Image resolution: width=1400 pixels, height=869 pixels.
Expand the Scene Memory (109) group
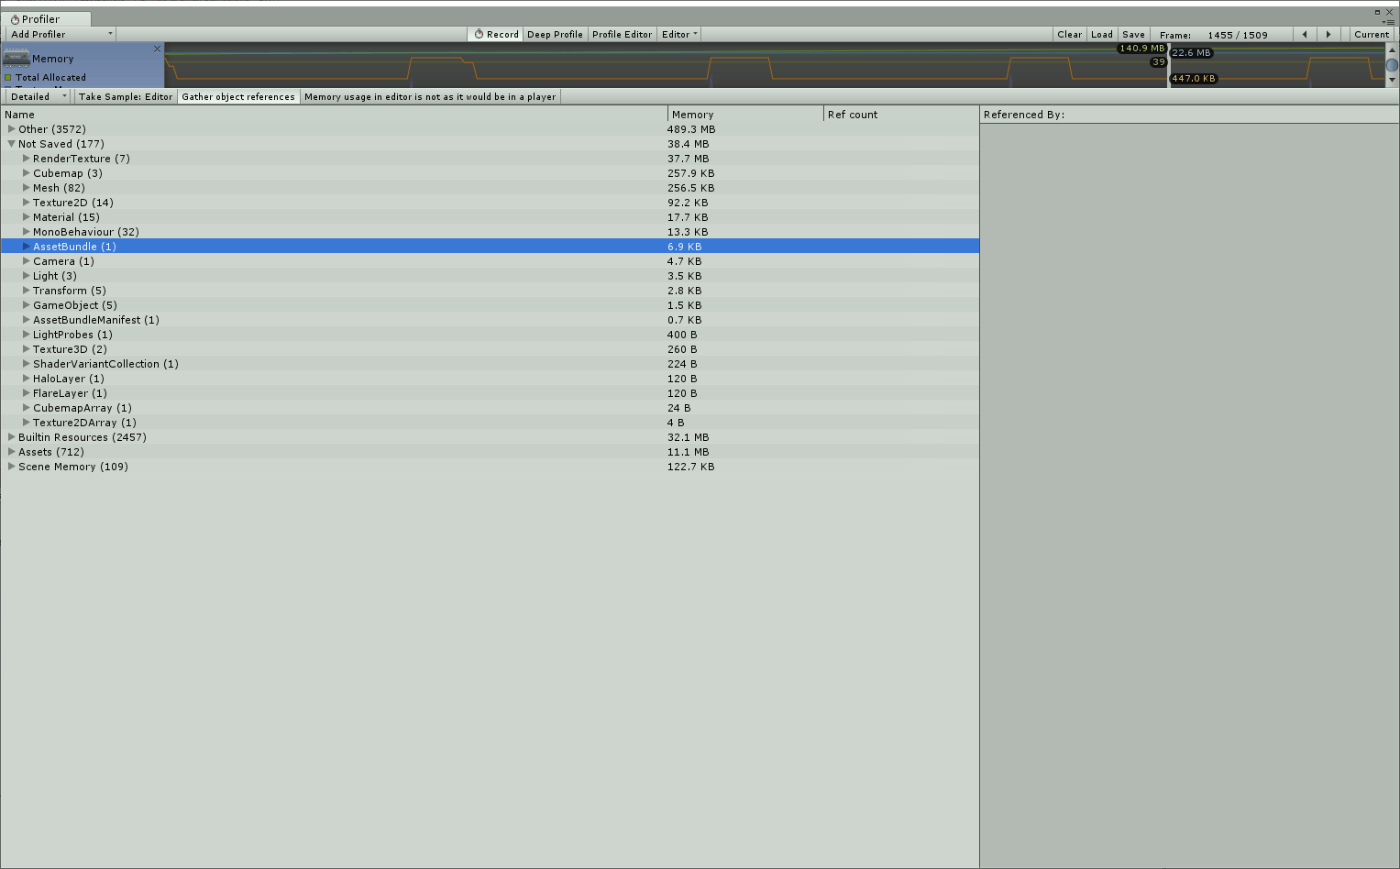click(x=11, y=466)
